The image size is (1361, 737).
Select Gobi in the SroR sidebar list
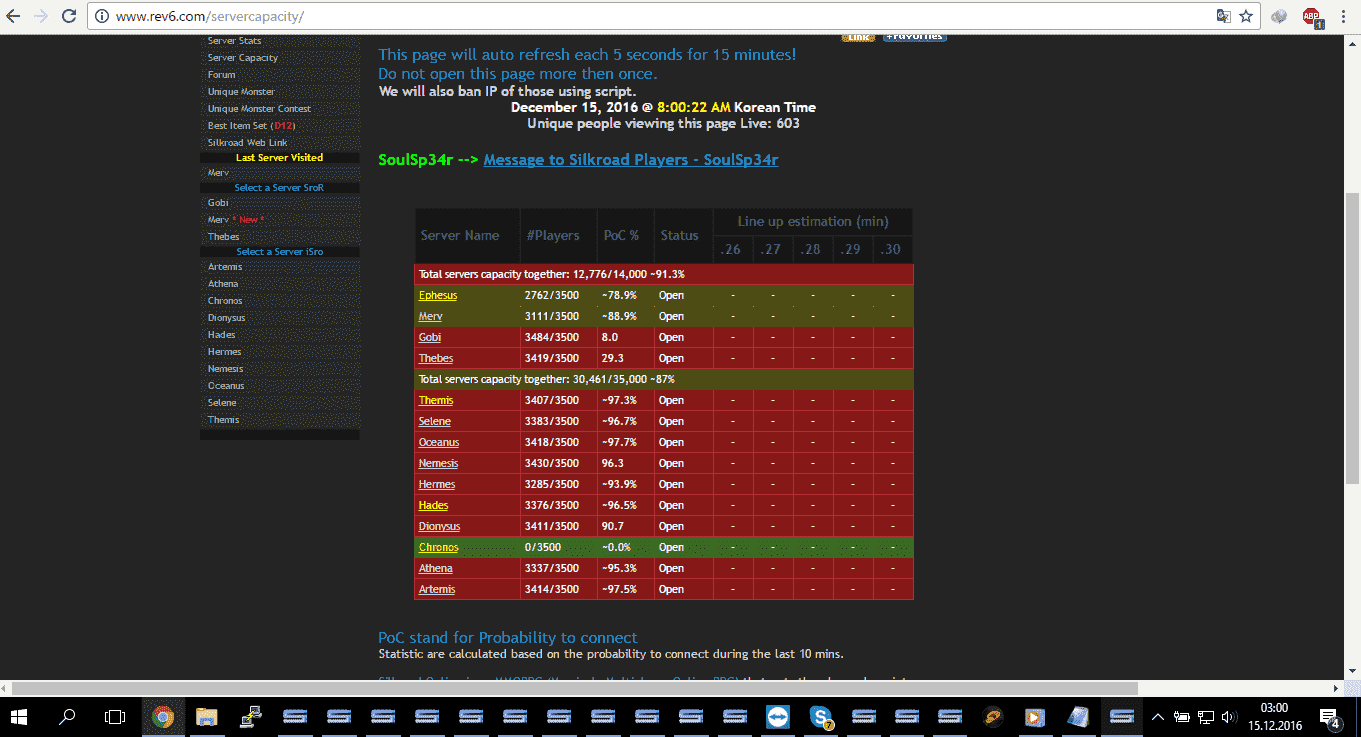[218, 203]
